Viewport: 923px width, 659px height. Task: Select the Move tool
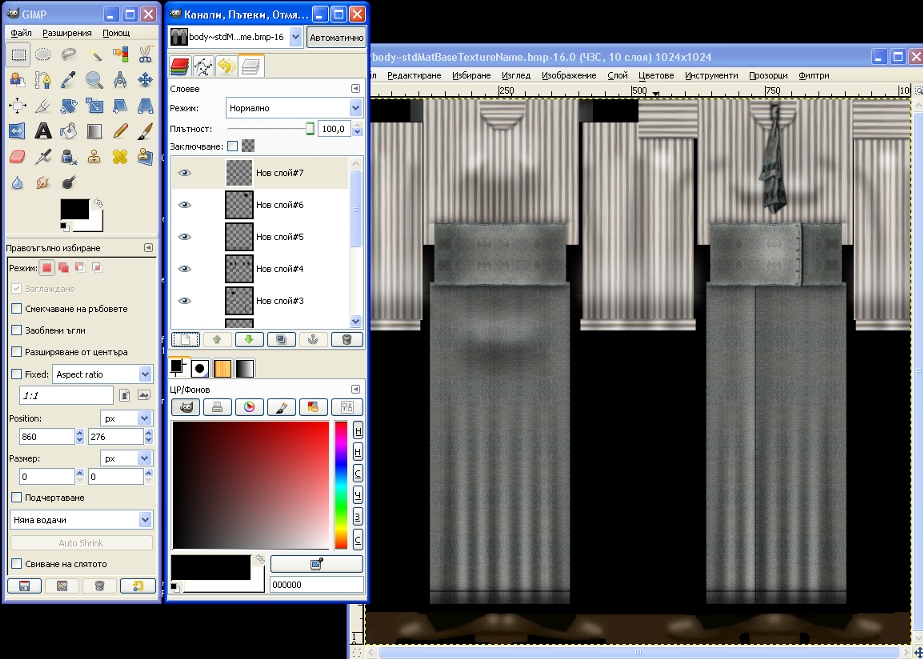click(145, 80)
